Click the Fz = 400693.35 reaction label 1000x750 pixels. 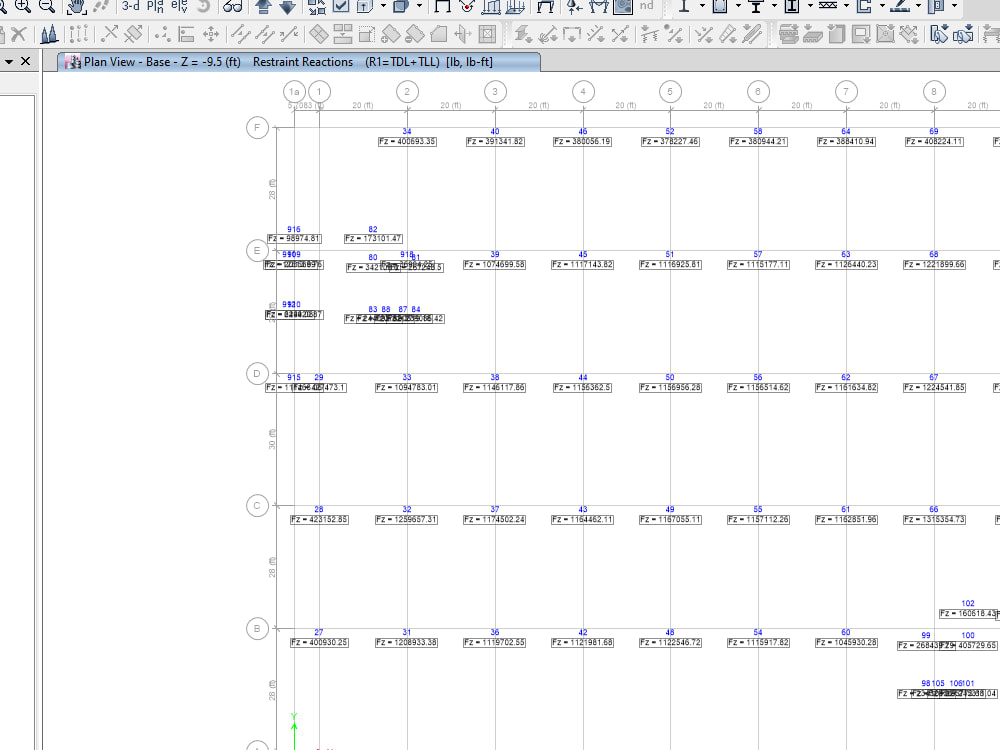pyautogui.click(x=405, y=141)
